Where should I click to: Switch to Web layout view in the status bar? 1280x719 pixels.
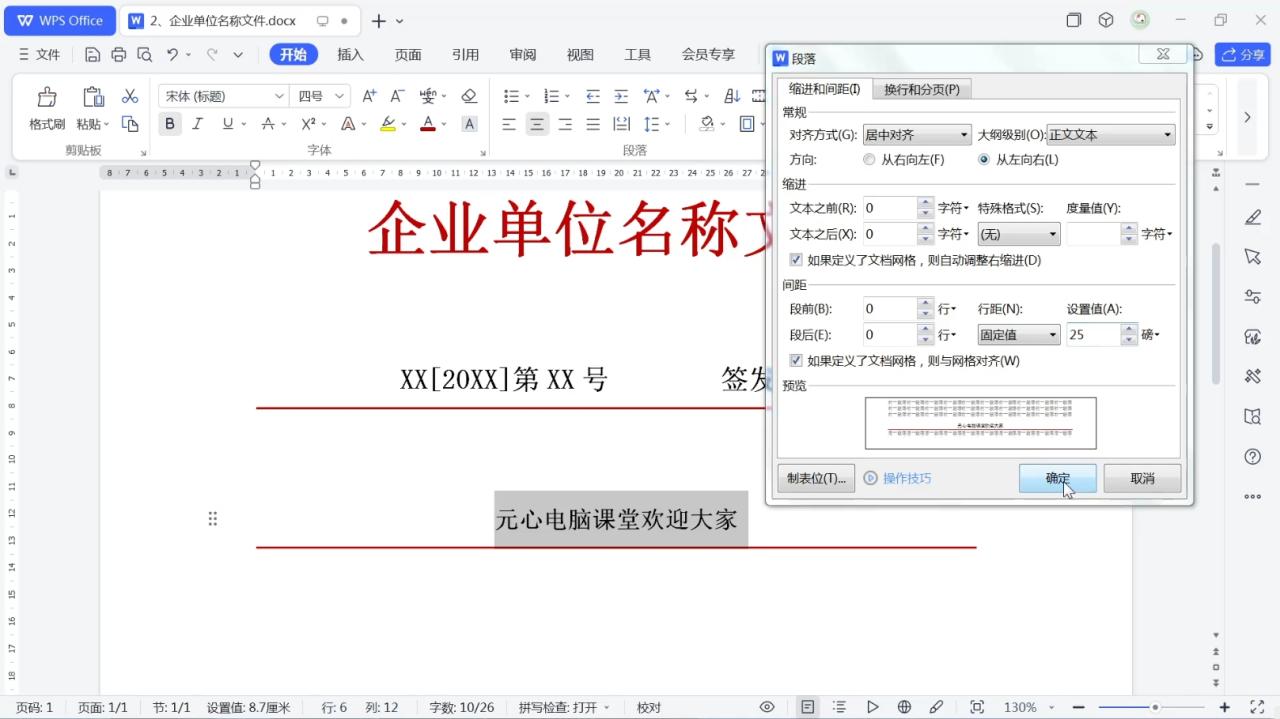tap(904, 707)
